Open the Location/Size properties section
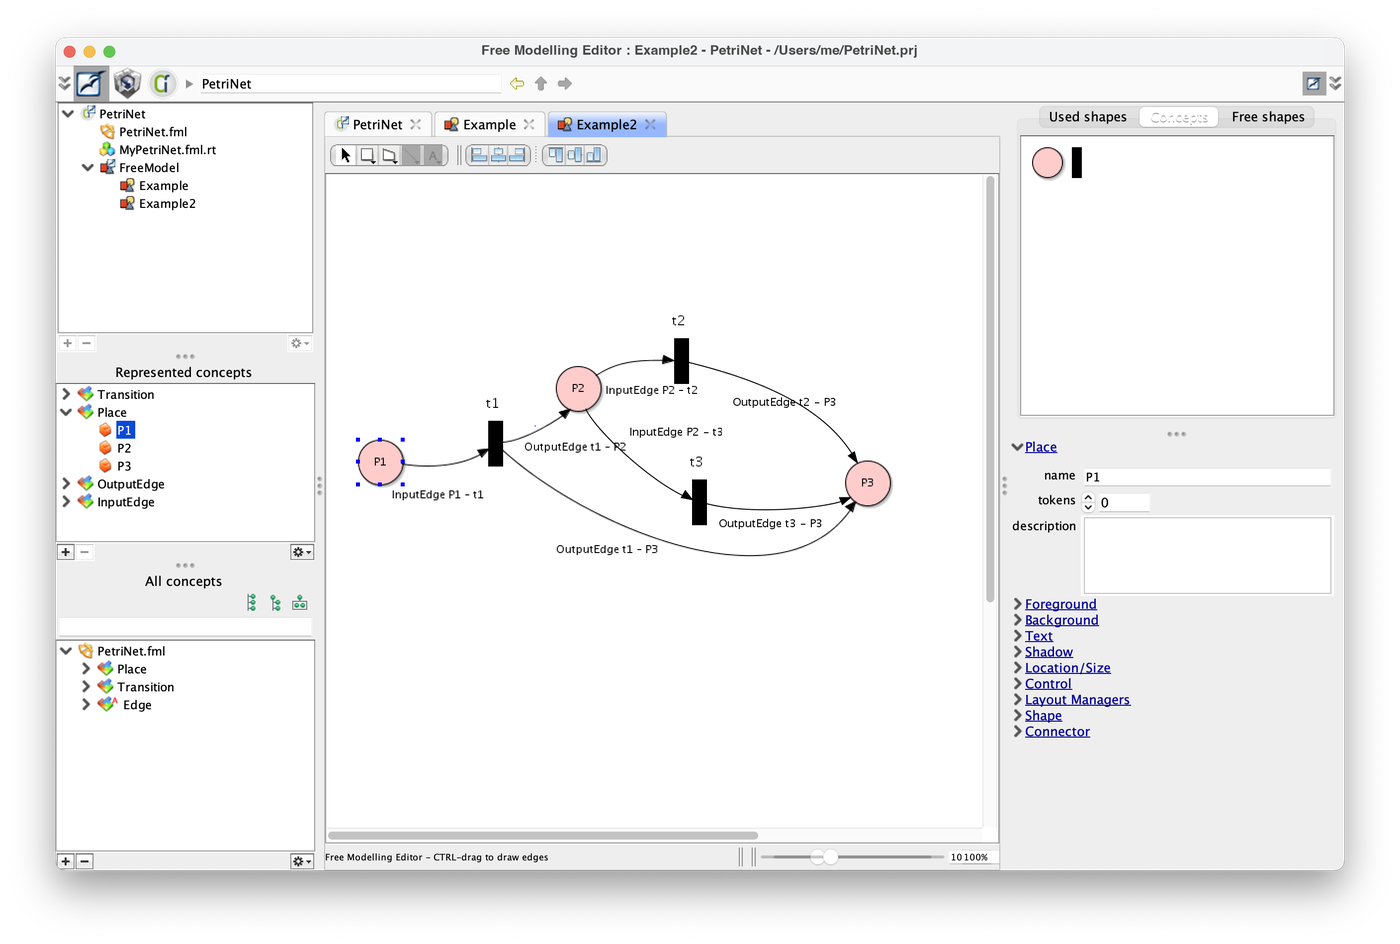Screen dimensions: 1400x944 click(1068, 668)
